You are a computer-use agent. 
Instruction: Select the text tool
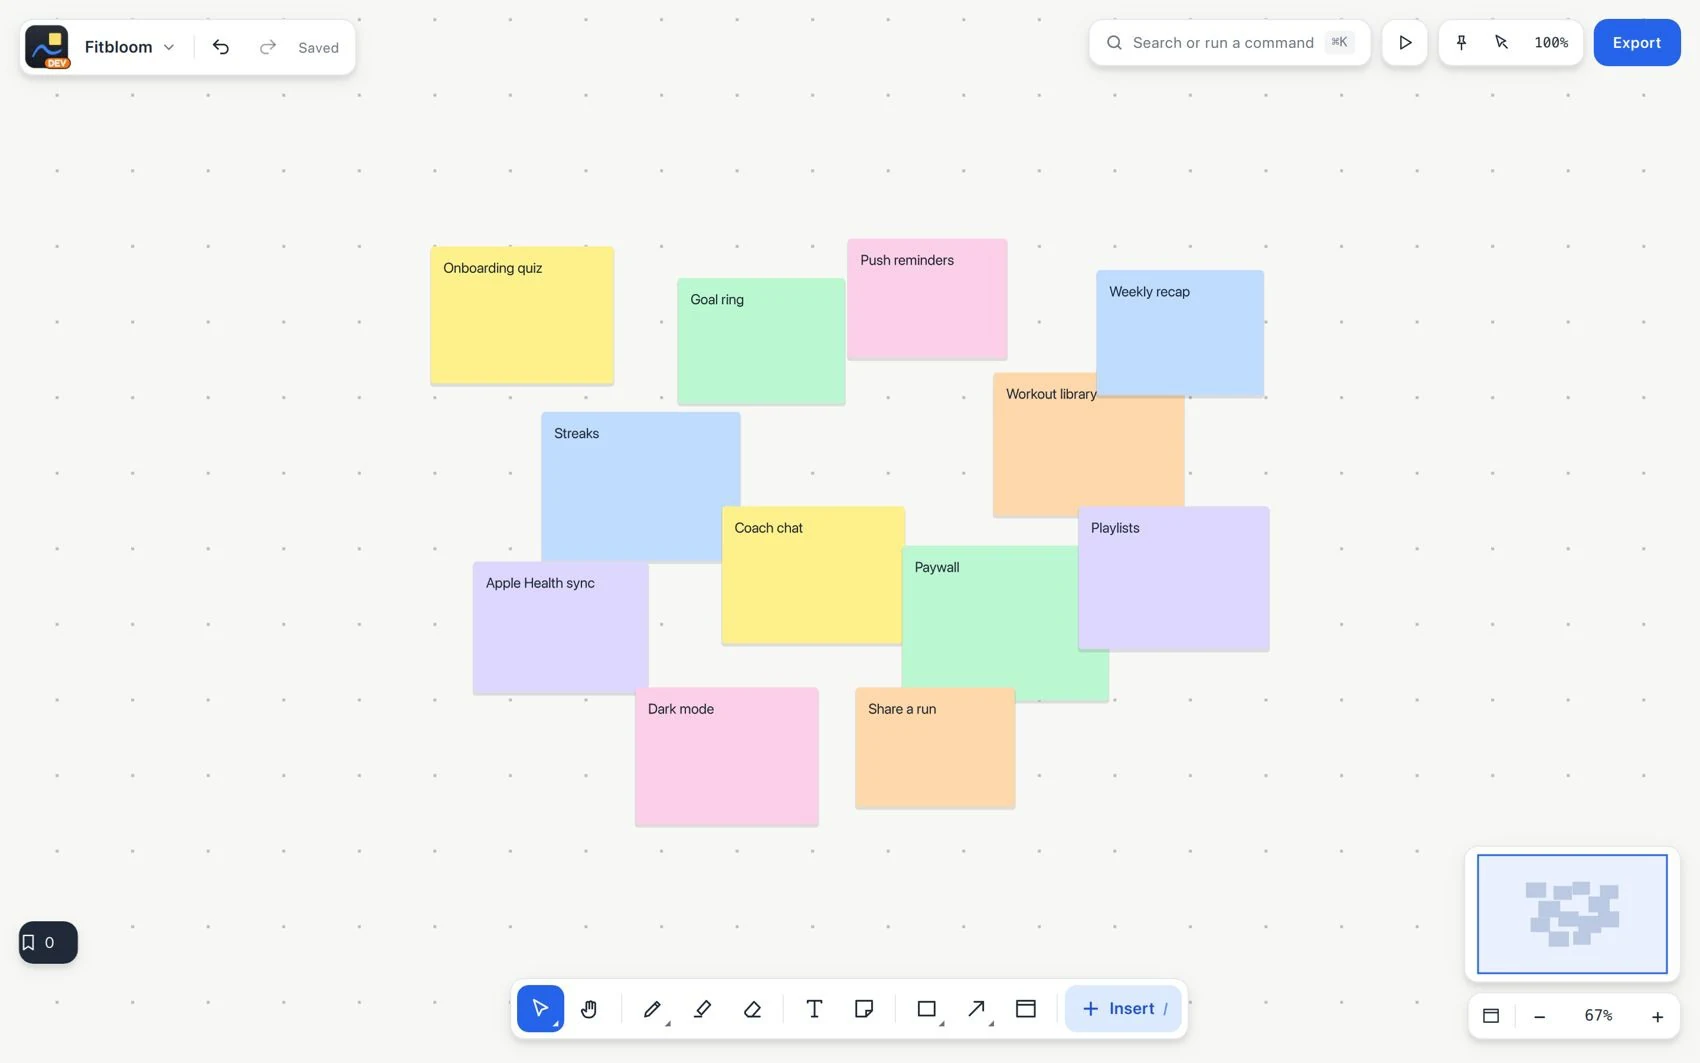pos(814,1008)
